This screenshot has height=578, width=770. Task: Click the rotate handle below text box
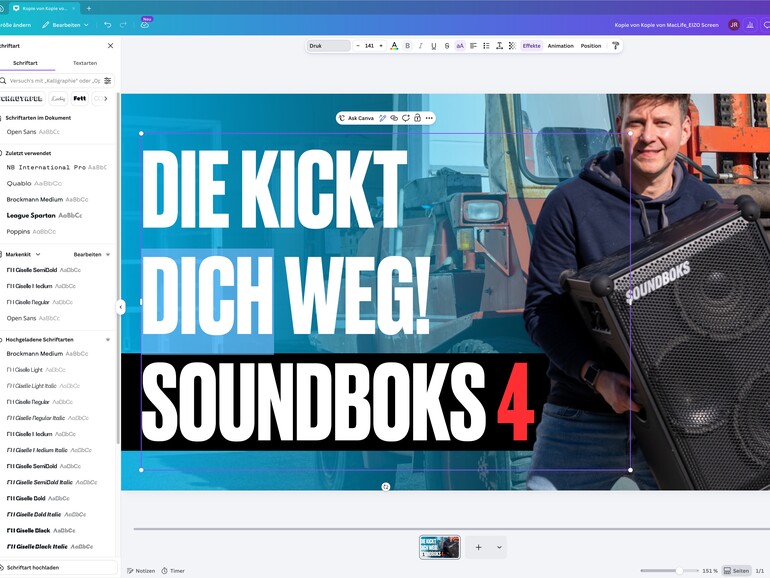[x=385, y=487]
